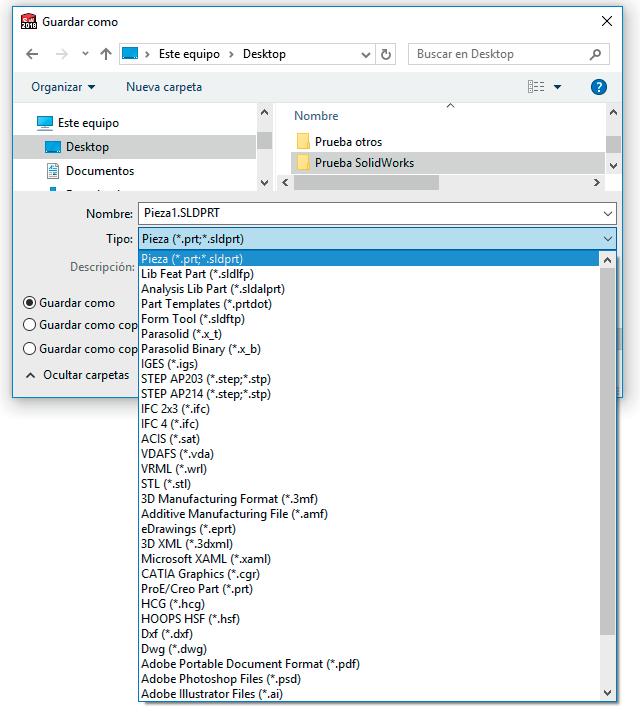Go up one folder level

pos(106,54)
